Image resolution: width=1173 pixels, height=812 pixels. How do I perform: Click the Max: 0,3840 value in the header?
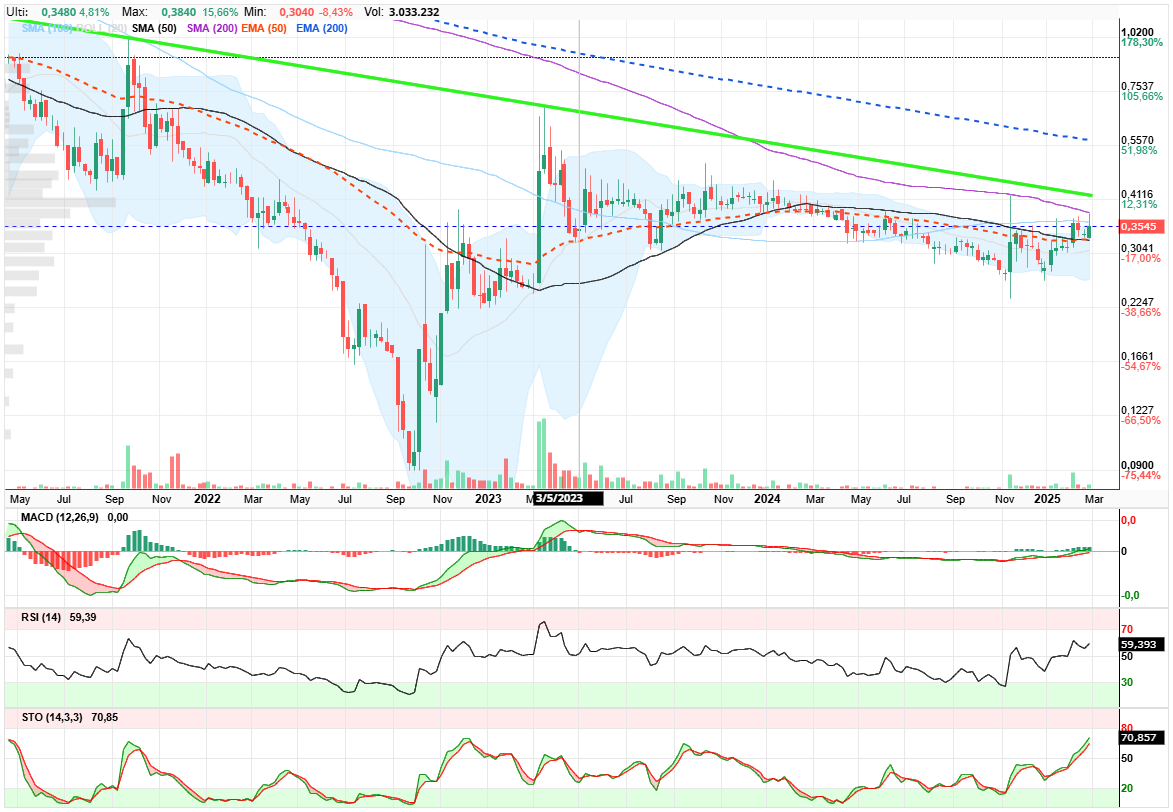(179, 12)
